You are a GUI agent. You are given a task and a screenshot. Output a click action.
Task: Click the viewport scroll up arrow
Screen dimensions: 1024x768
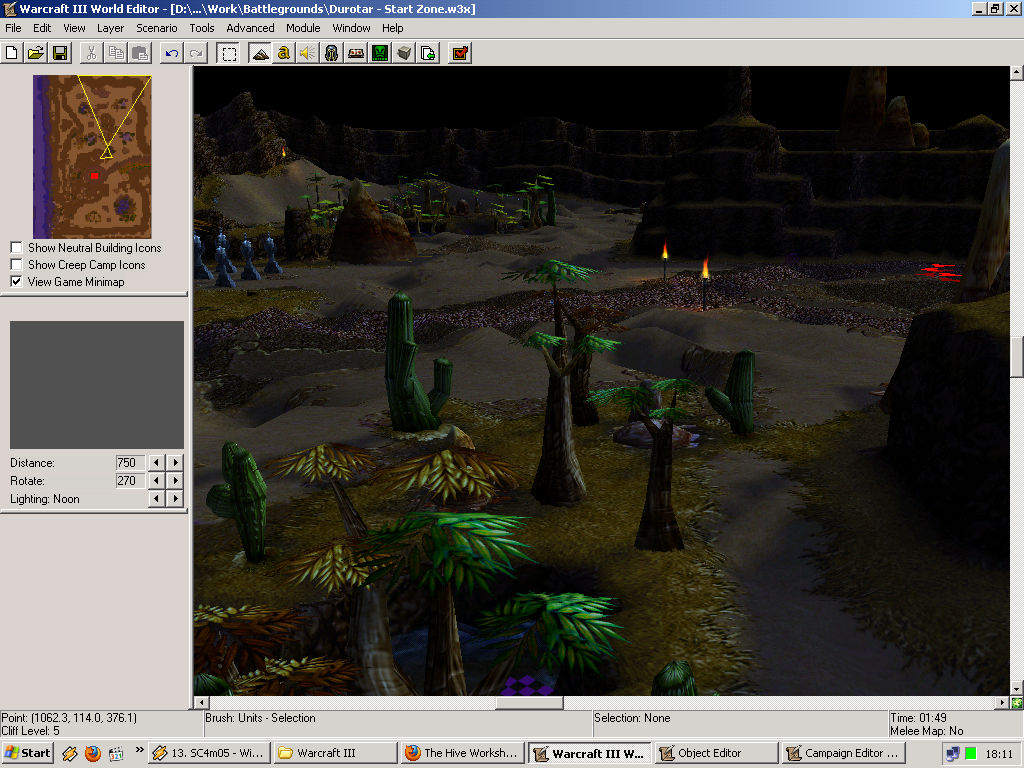pos(1017,72)
